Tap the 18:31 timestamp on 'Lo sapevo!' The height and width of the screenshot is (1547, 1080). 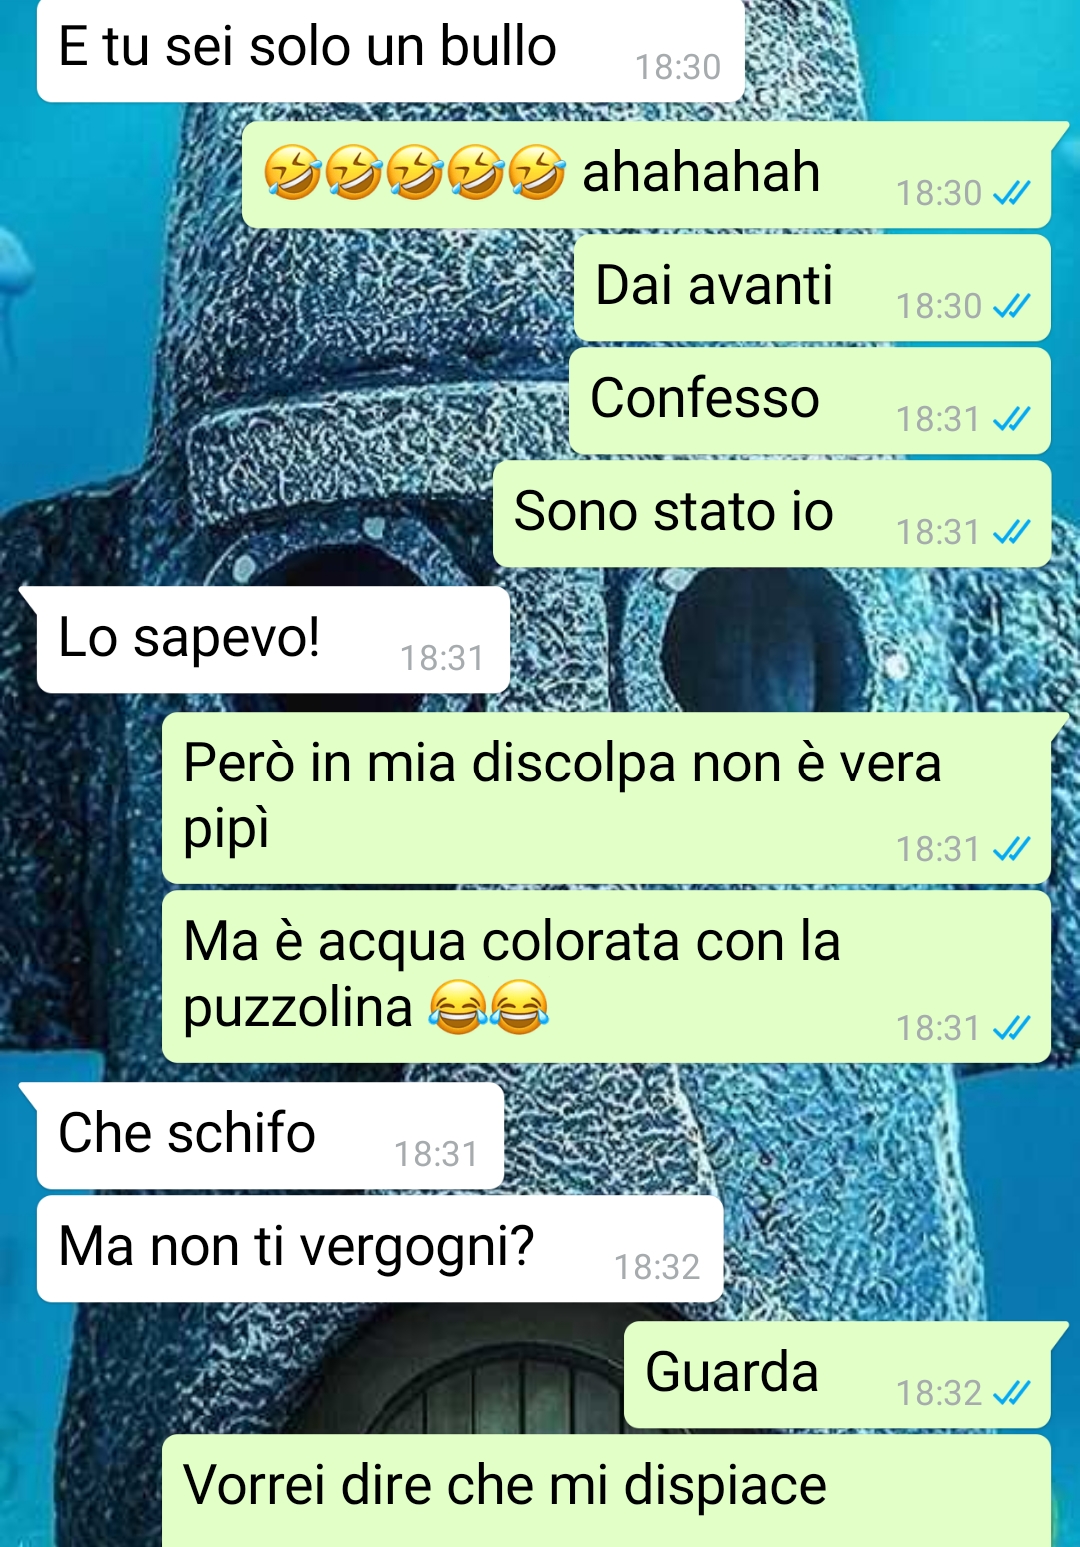point(442,658)
